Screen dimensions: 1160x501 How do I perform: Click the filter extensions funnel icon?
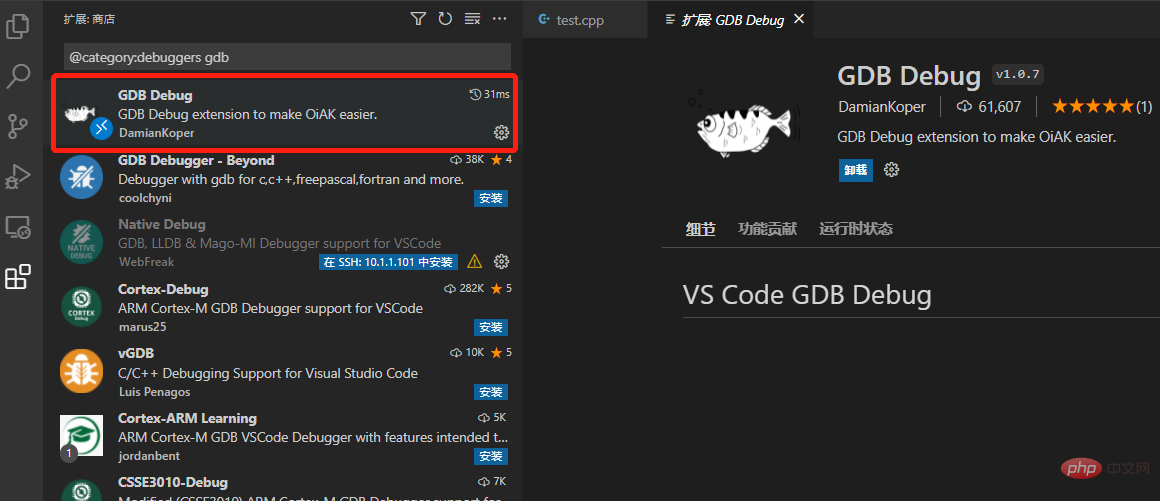[418, 19]
